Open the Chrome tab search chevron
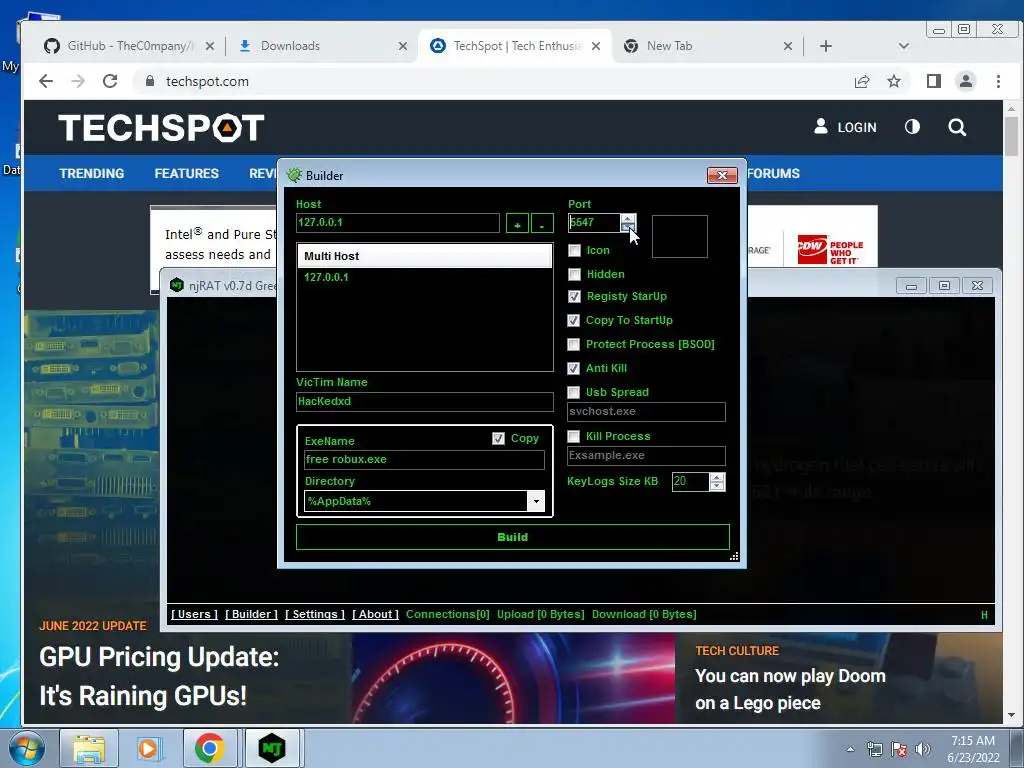This screenshot has width=1024, height=768. (904, 46)
